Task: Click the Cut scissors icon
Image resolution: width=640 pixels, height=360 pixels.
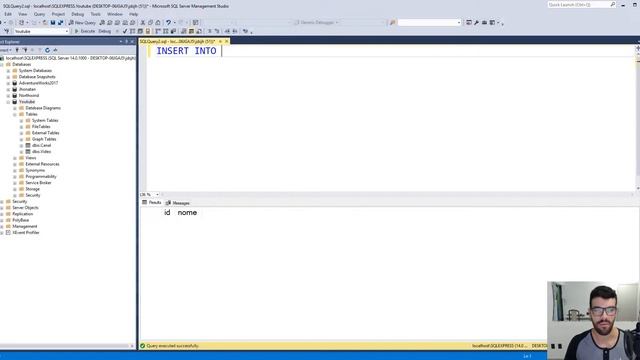Action: tap(143, 22)
